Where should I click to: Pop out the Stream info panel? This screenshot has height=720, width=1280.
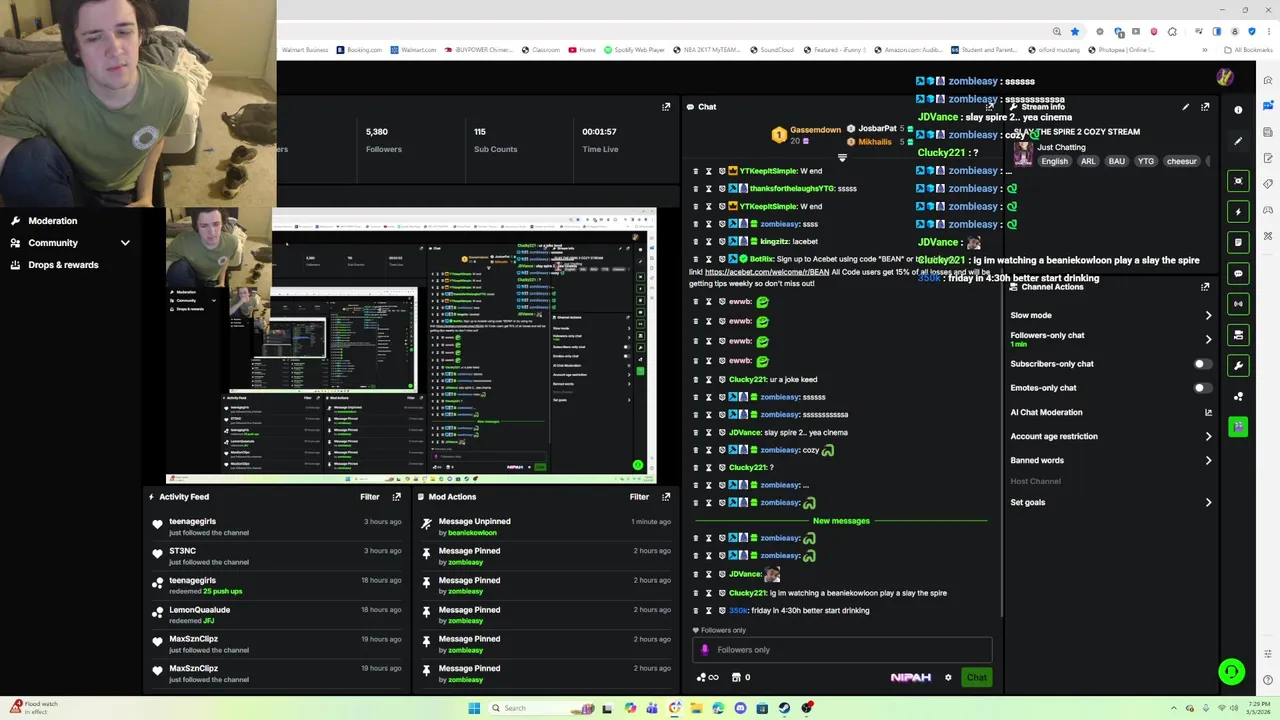[x=1205, y=107]
